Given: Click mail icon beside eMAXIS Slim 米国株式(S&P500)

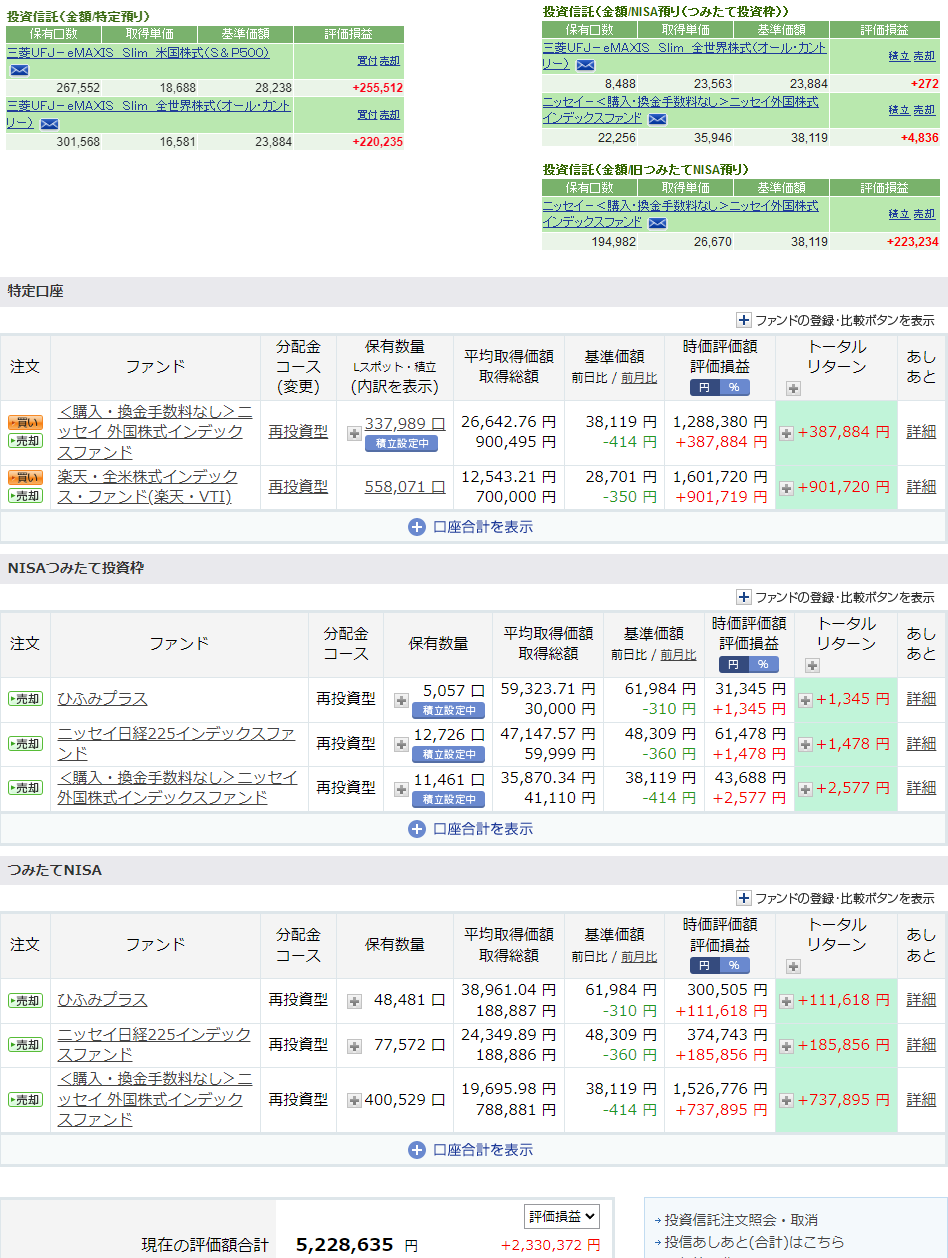Looking at the screenshot, I should click(x=20, y=70).
